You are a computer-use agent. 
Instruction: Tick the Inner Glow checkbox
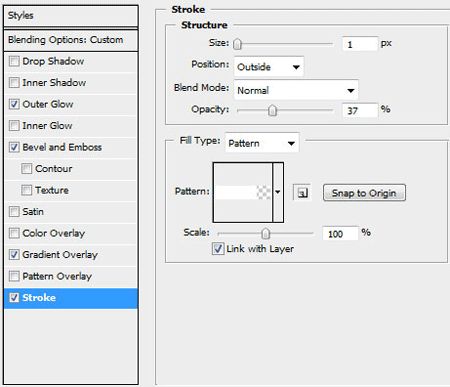coord(14,126)
